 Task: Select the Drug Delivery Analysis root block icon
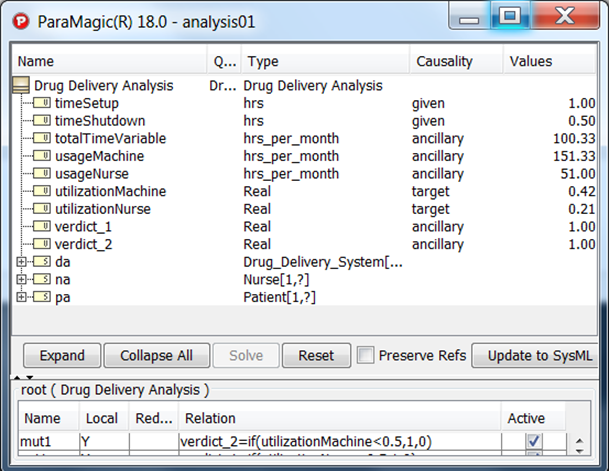click(21, 85)
